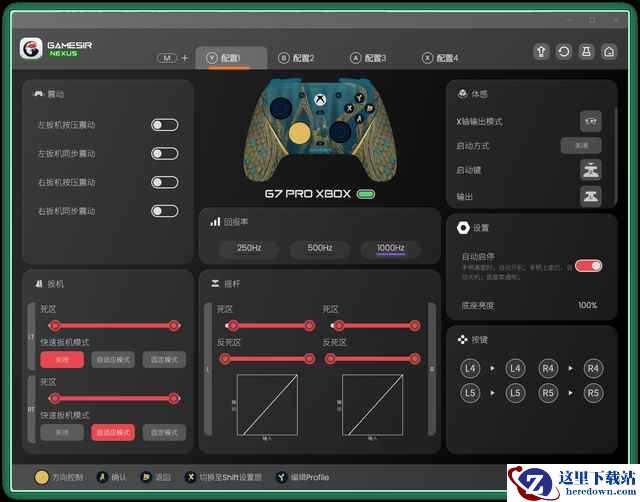Click the B 返回 hint icon
The width and height of the screenshot is (640, 502).
(146, 477)
